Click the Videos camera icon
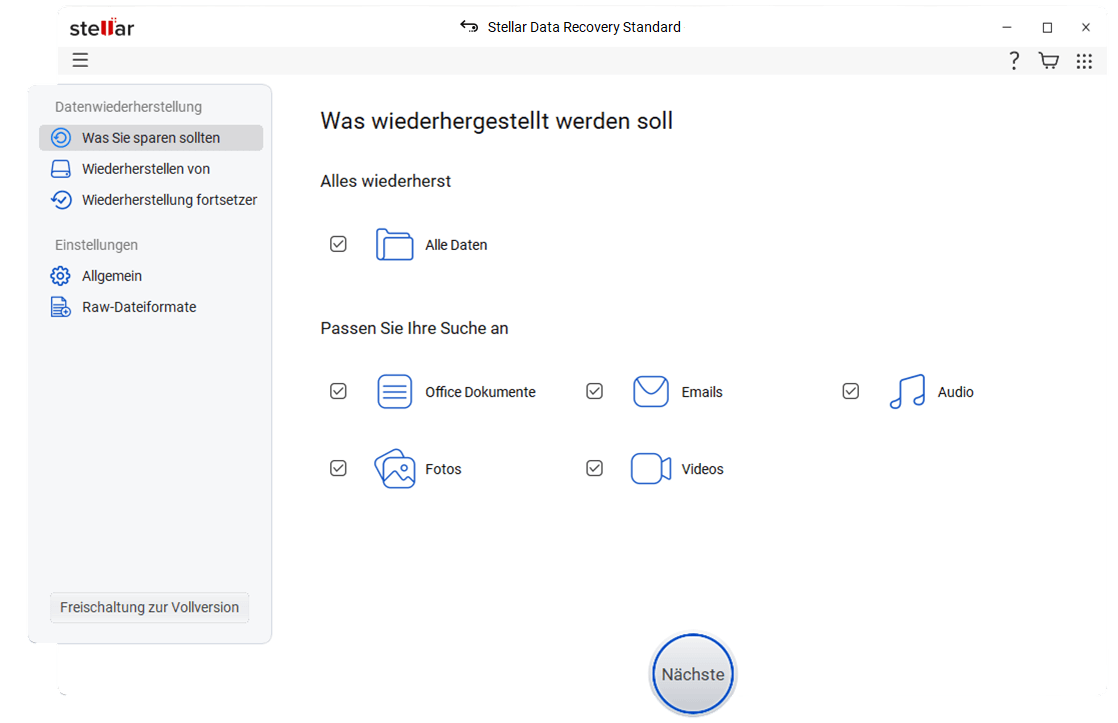The height and width of the screenshot is (723, 1118). point(651,468)
